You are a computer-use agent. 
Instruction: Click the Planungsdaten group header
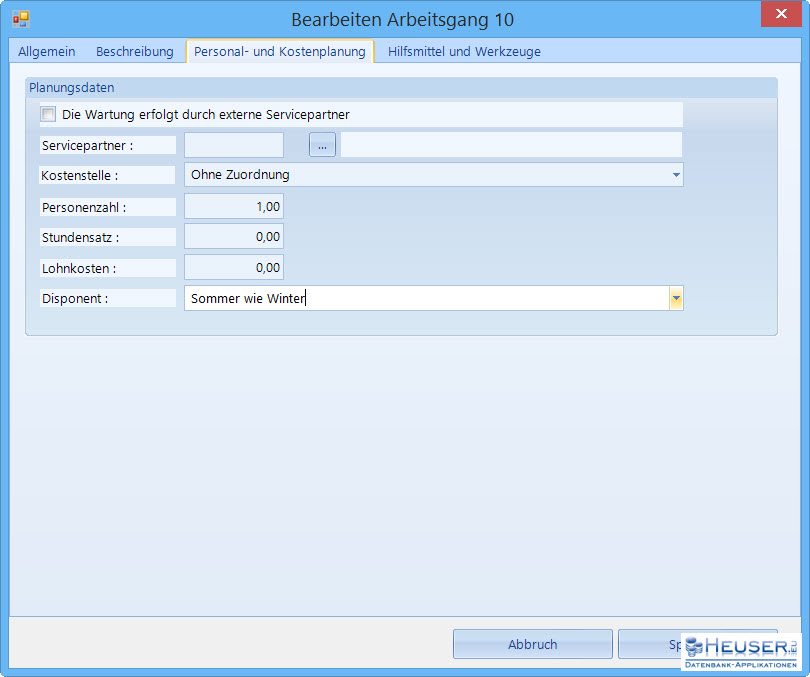pyautogui.click(x=72, y=88)
